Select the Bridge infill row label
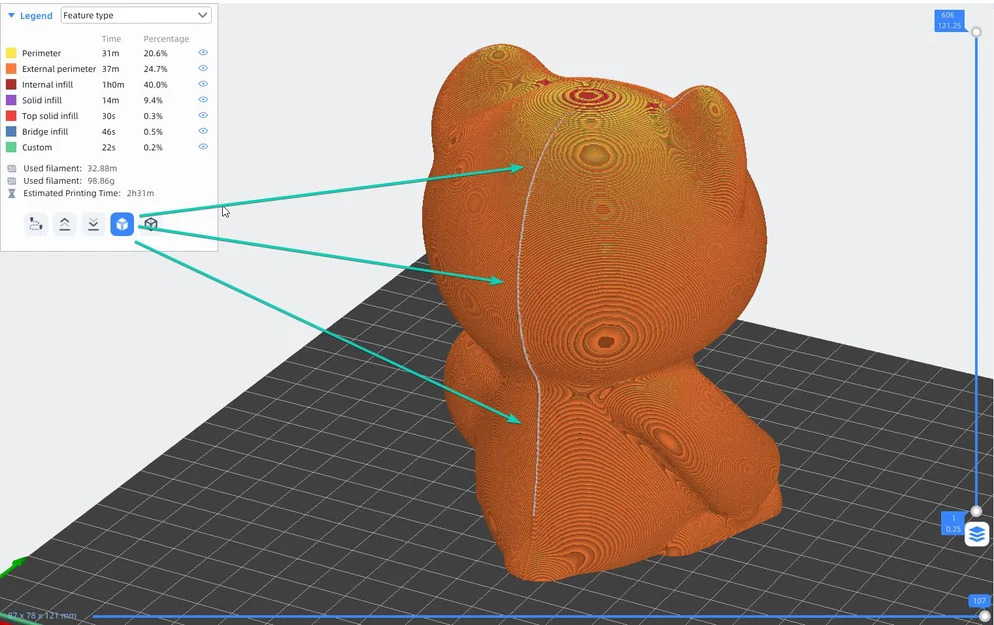 coord(45,132)
